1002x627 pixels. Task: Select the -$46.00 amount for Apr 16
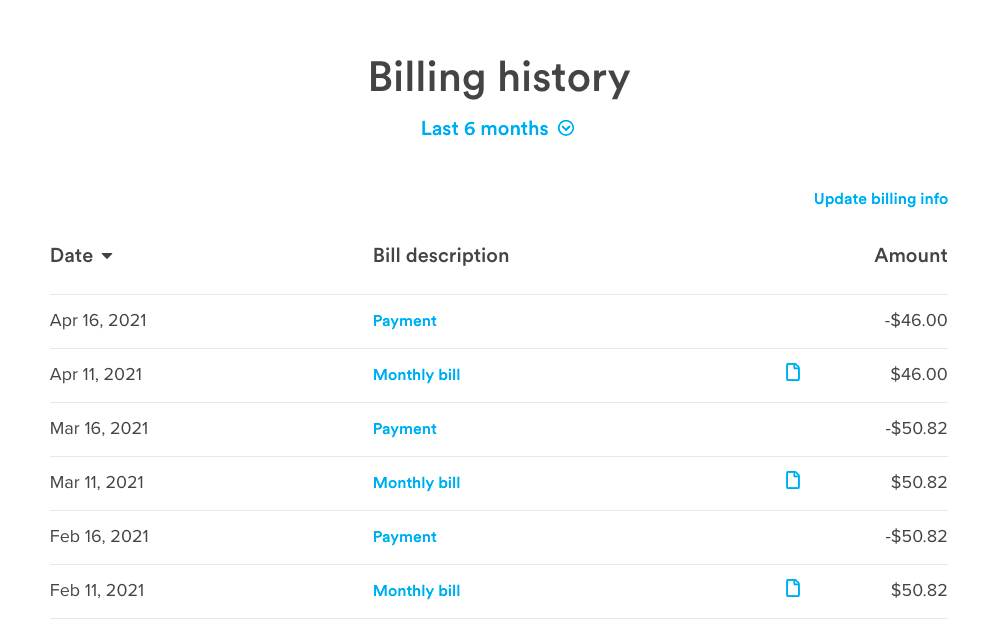(915, 321)
